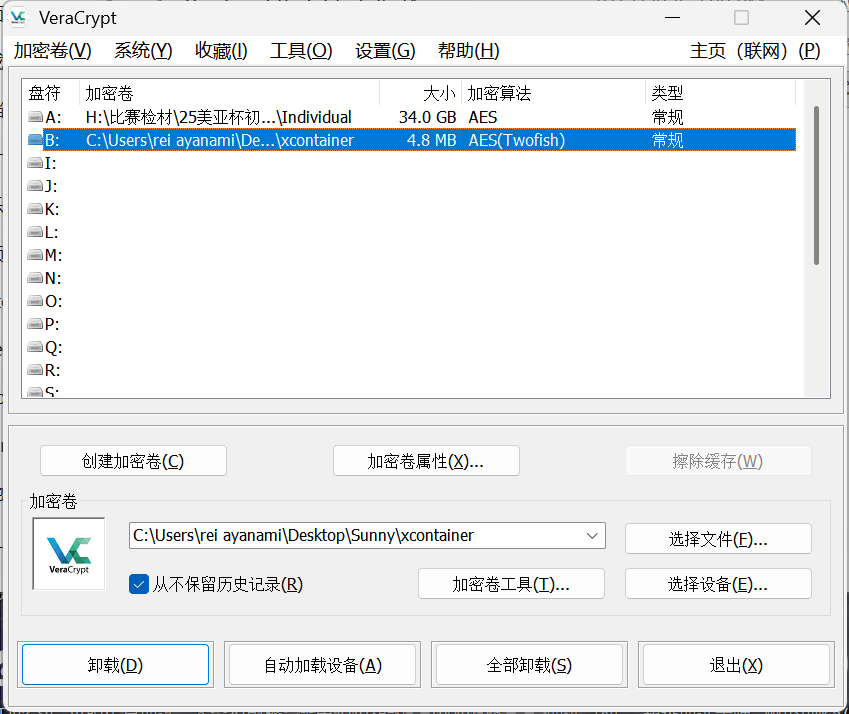The height and width of the screenshot is (714, 849).
Task: Select the I: drive slot icon
Action: point(35,163)
